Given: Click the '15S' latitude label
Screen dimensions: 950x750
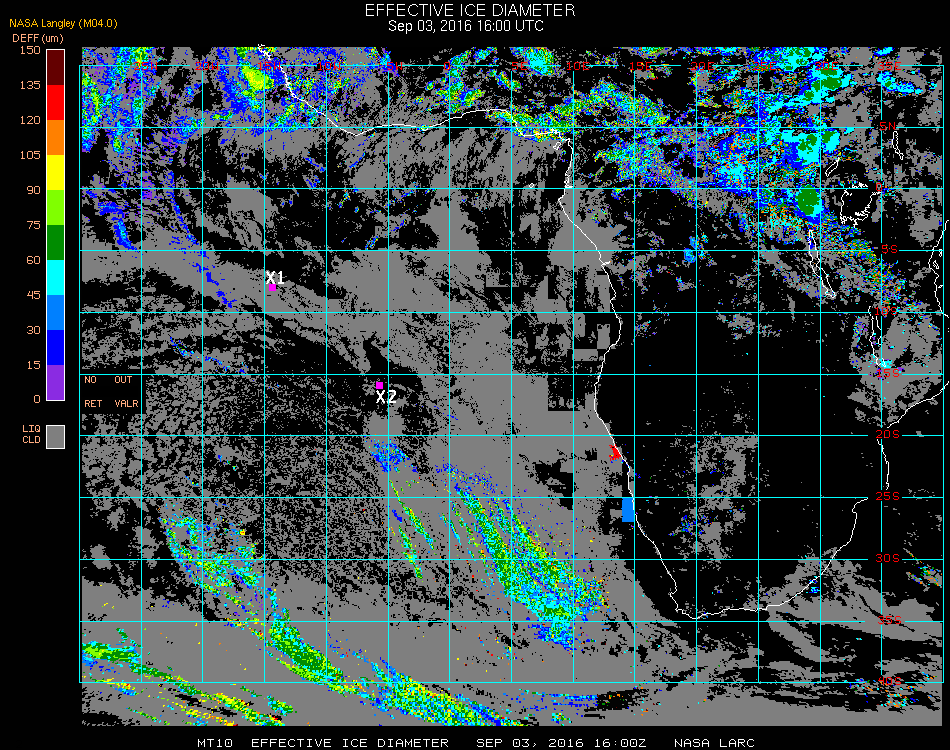Looking at the screenshot, I should 888,373.
